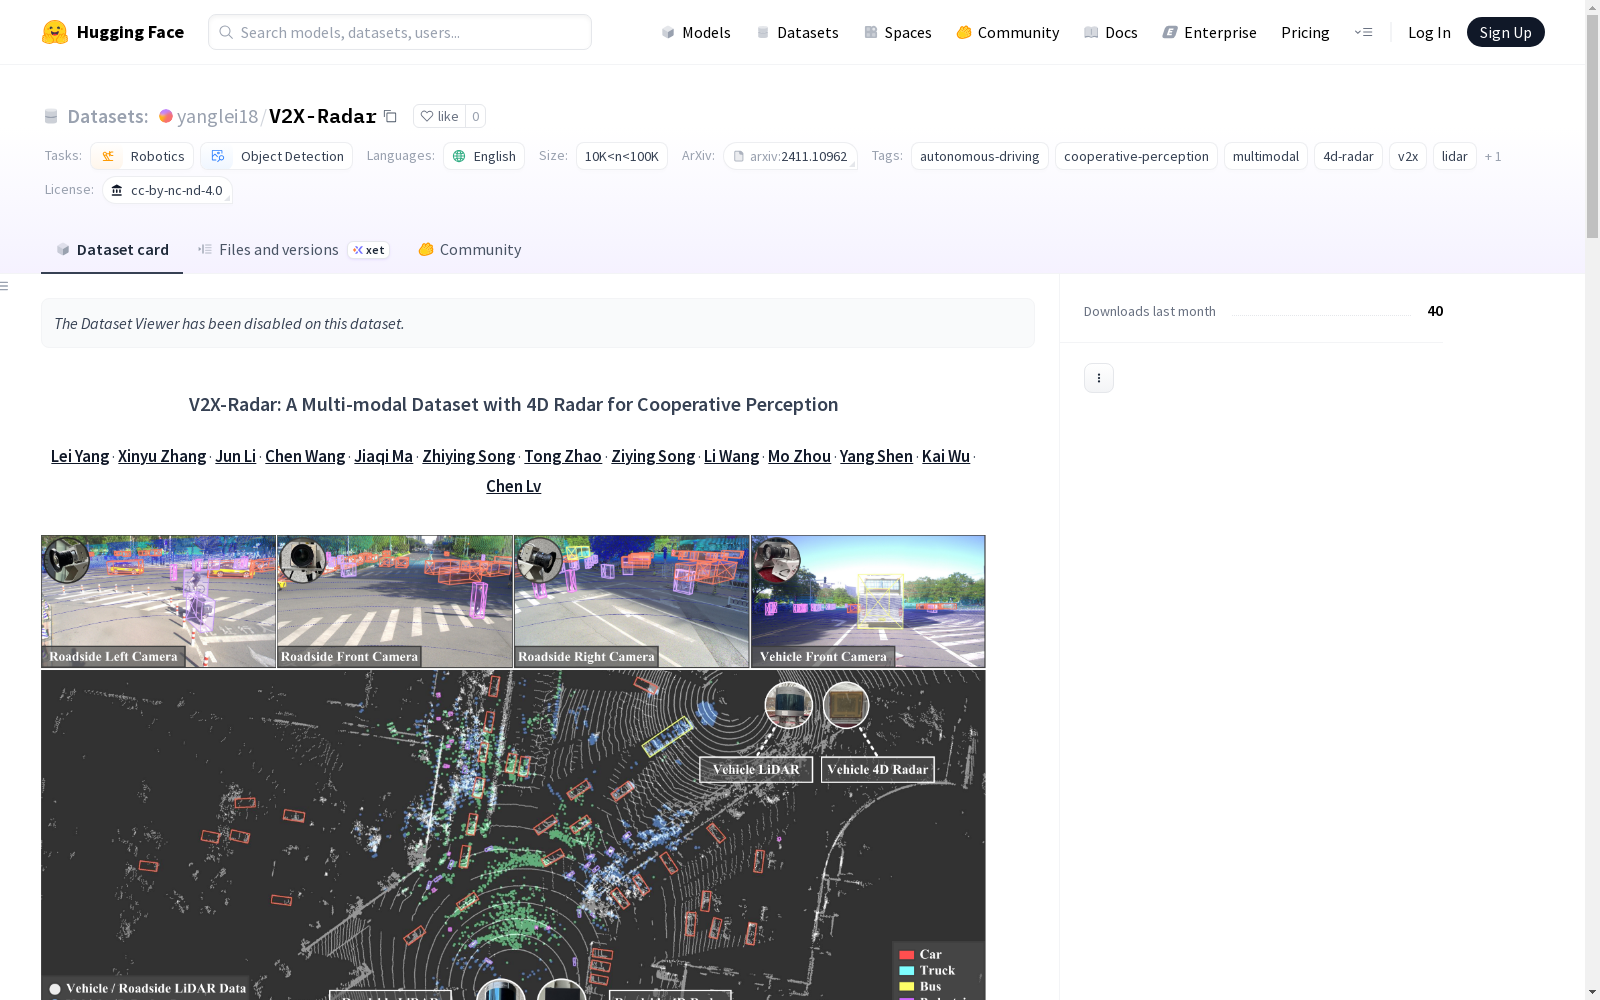This screenshot has width=1600, height=1000.
Task: Go to Pricing
Action: click(x=1305, y=32)
